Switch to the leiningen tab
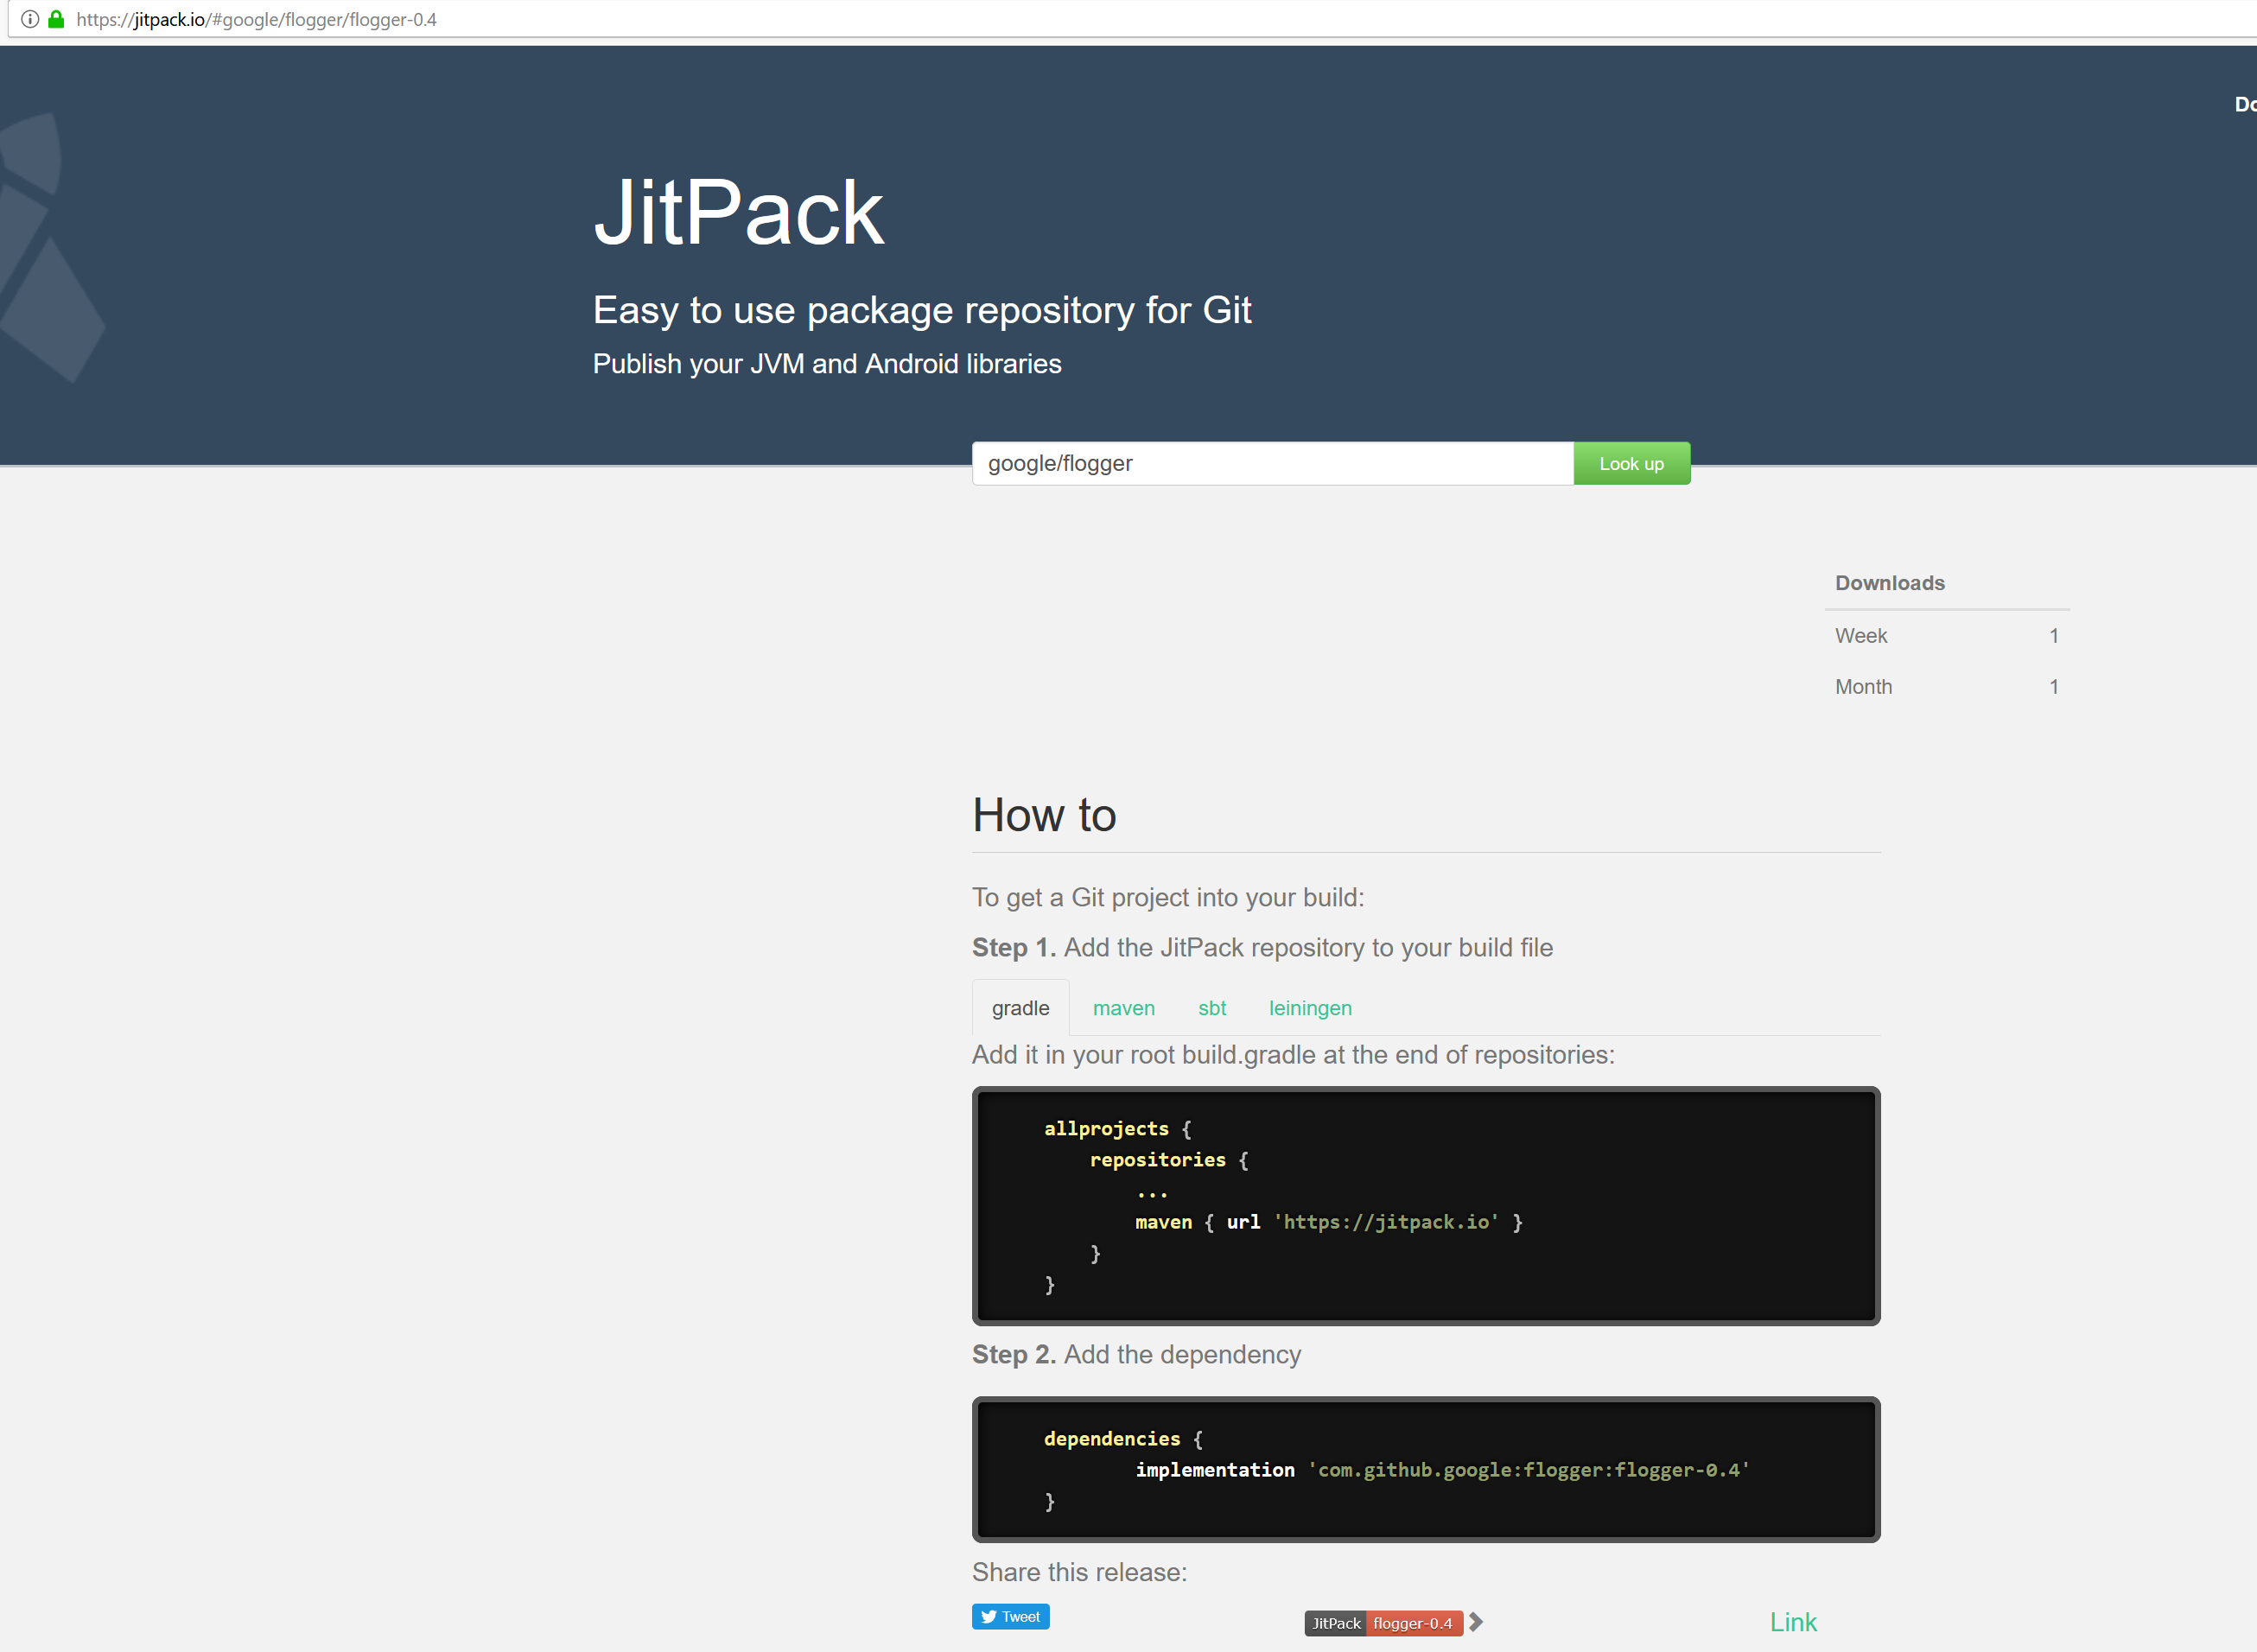Image resolution: width=2257 pixels, height=1652 pixels. pos(1310,1008)
